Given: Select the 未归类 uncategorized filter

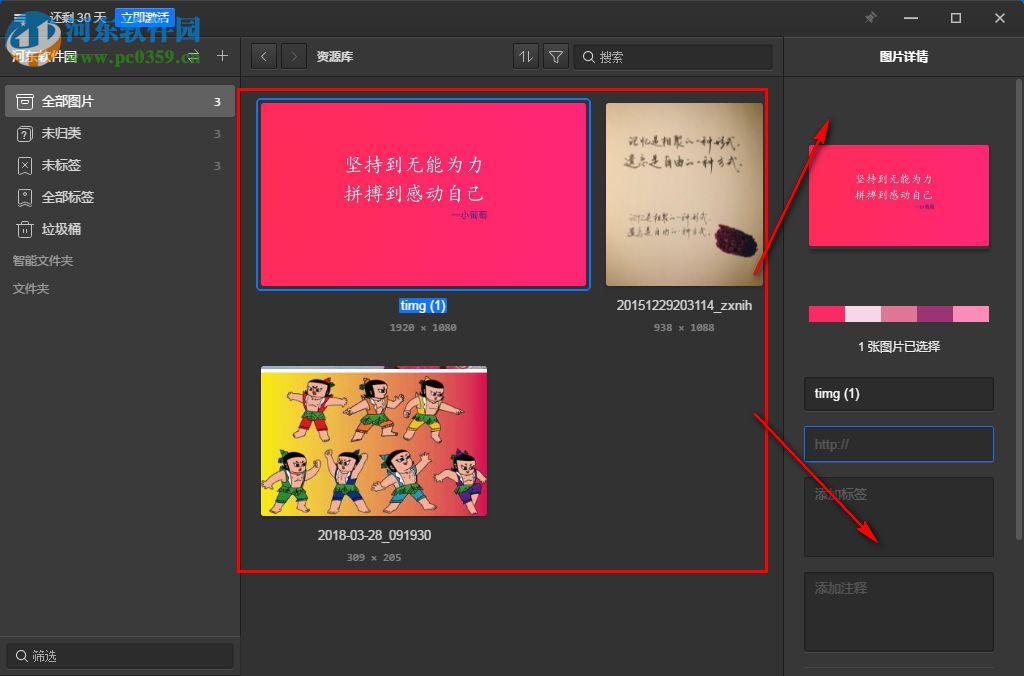Looking at the screenshot, I should pos(59,133).
